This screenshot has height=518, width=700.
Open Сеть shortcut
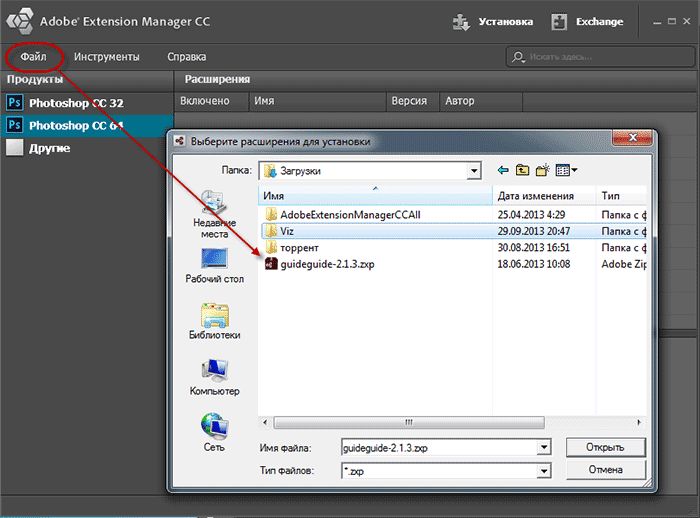[214, 432]
